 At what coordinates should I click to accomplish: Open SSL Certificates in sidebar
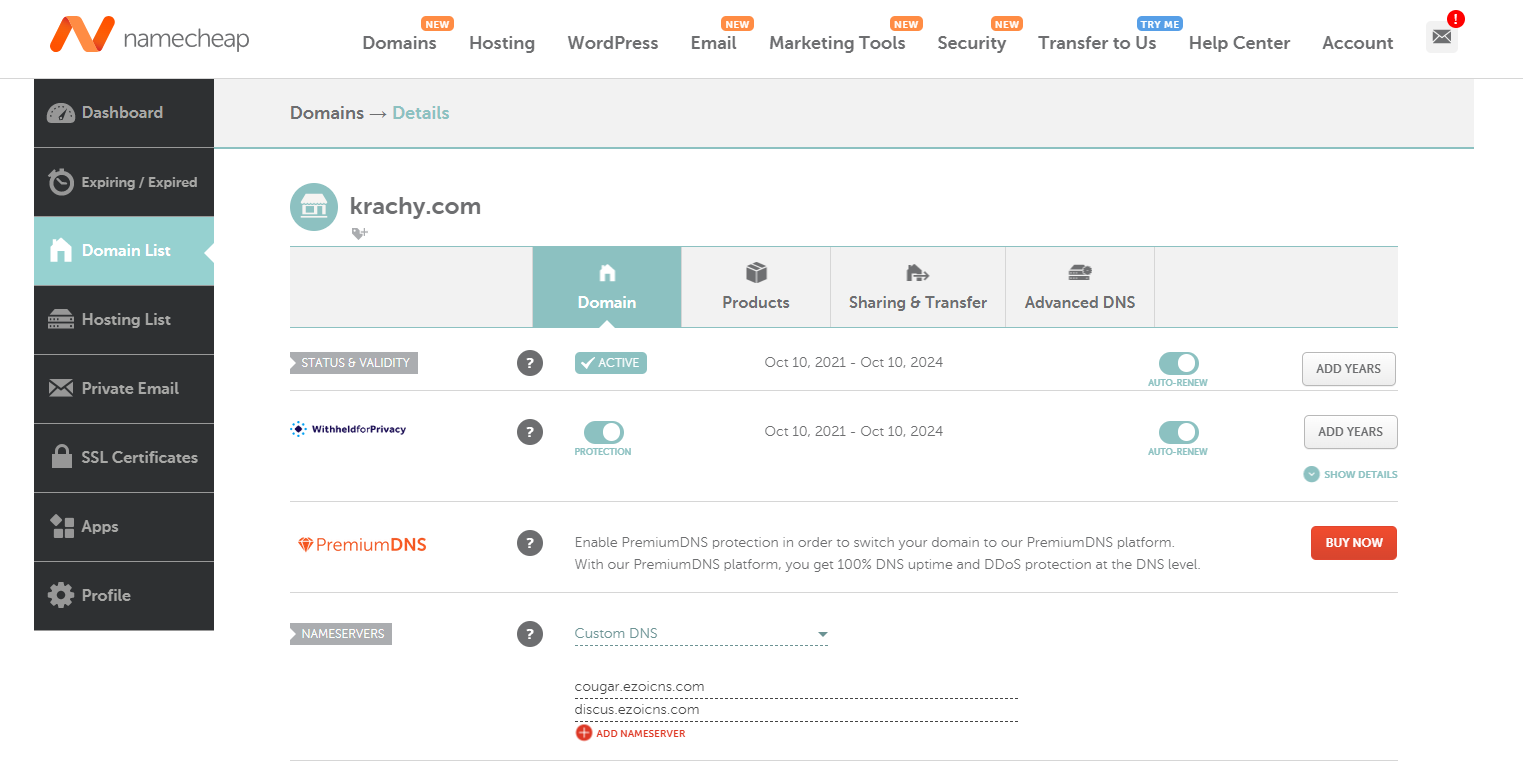(x=124, y=457)
